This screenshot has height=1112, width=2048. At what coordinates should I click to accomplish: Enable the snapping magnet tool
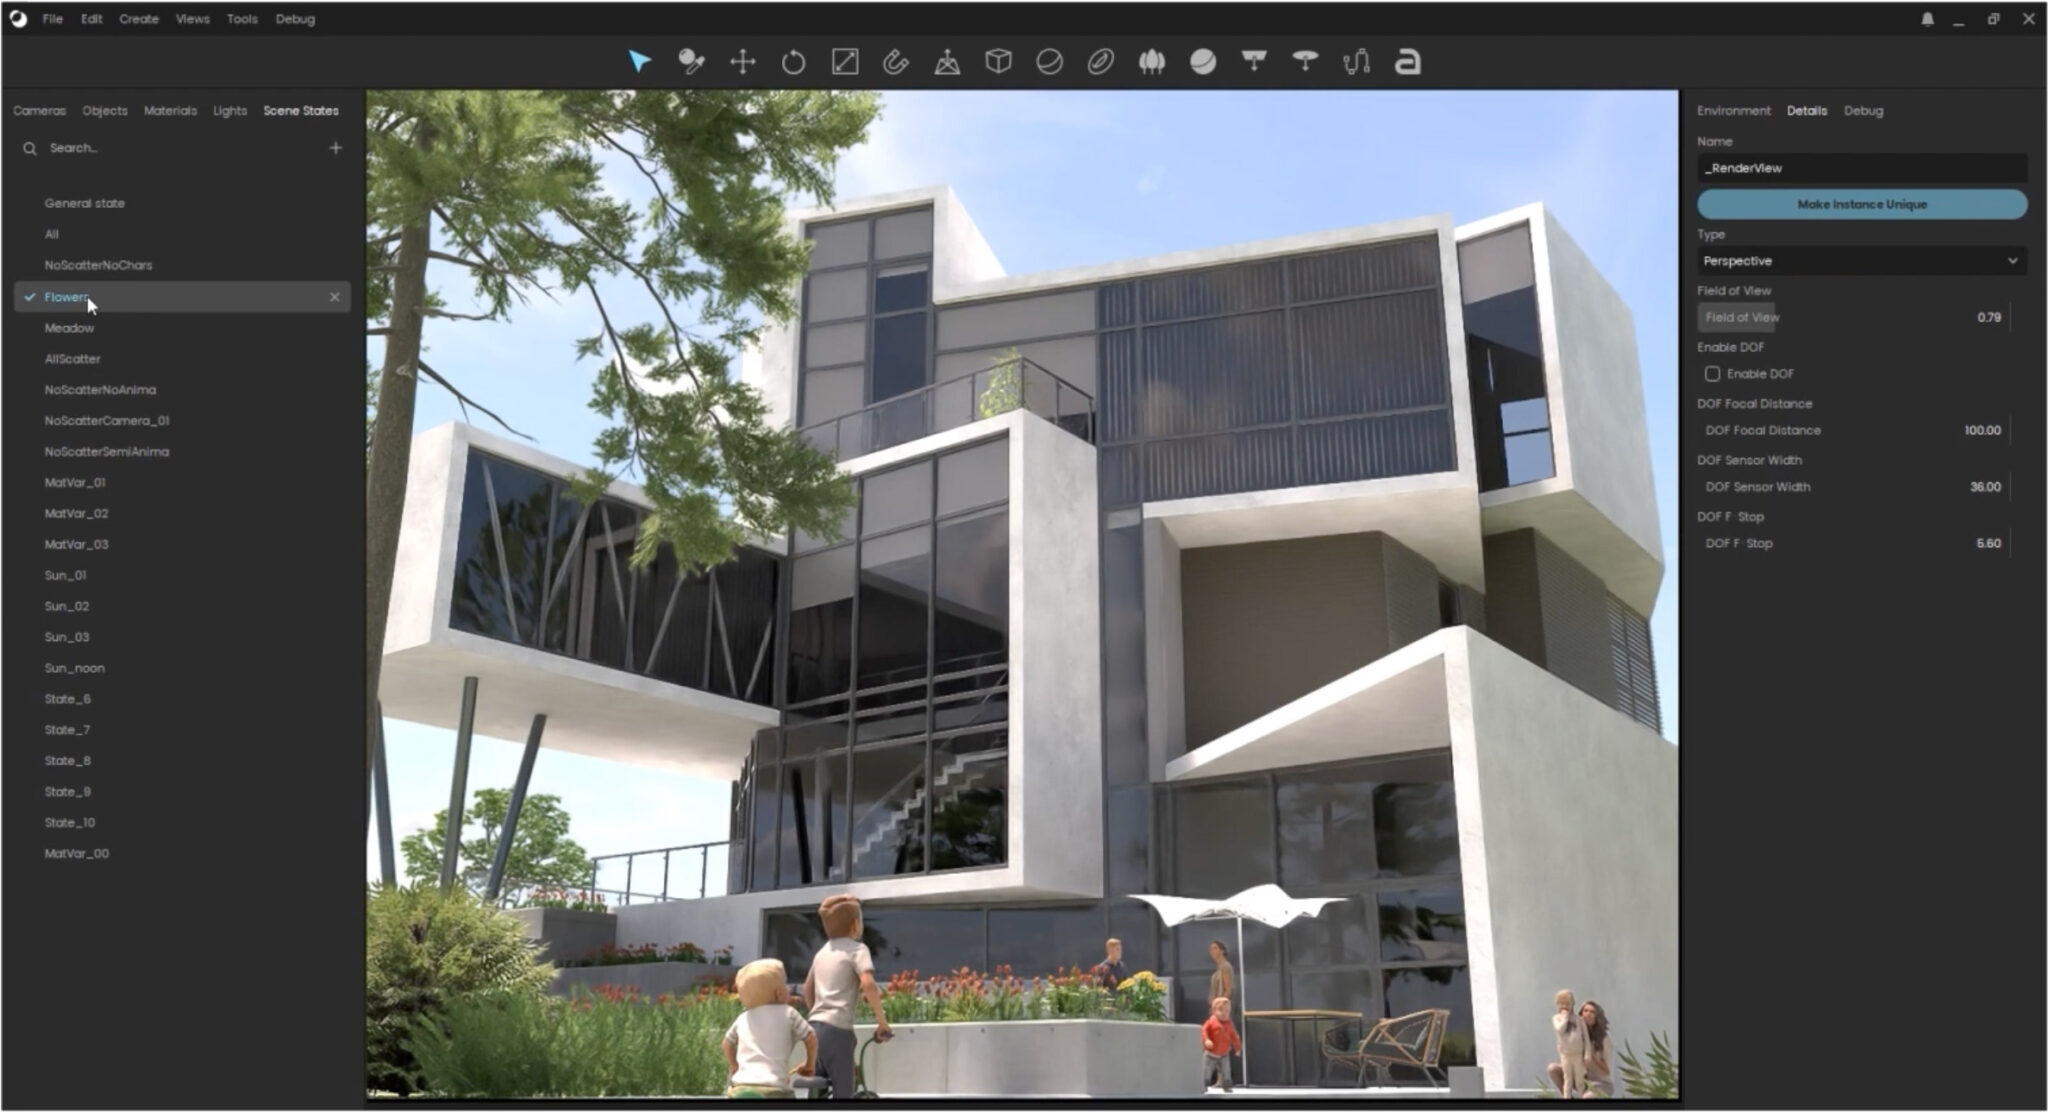[896, 62]
